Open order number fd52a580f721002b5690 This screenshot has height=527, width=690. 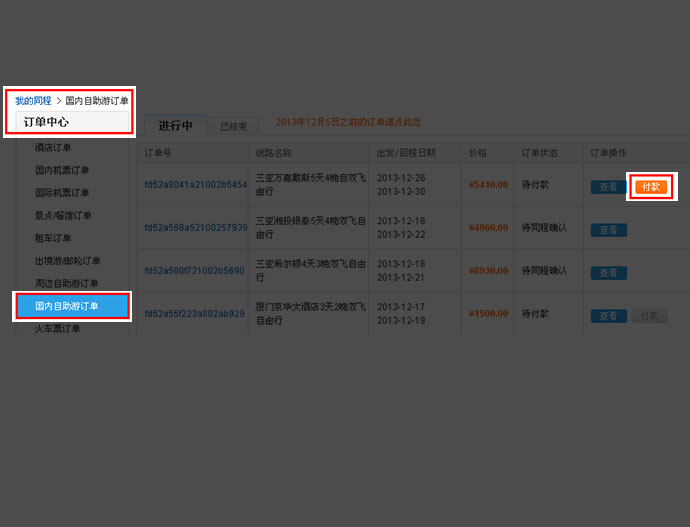click(x=194, y=271)
